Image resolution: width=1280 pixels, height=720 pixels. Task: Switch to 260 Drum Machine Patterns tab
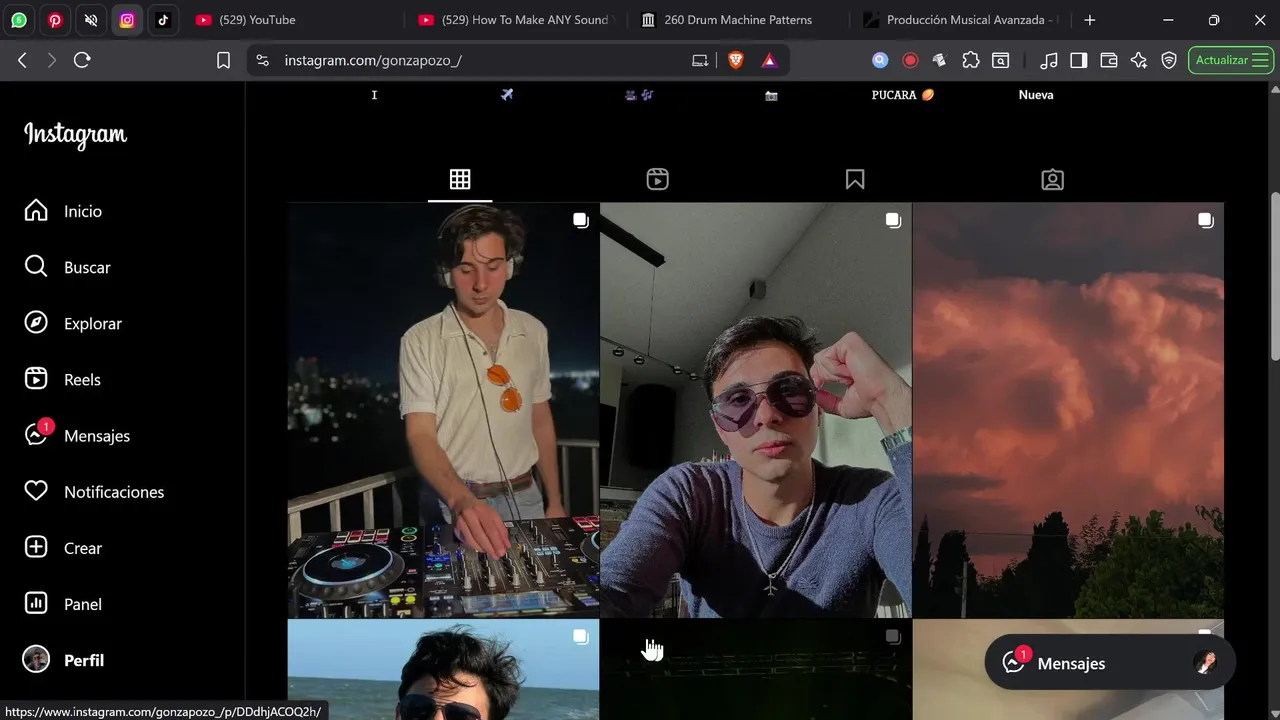(740, 20)
